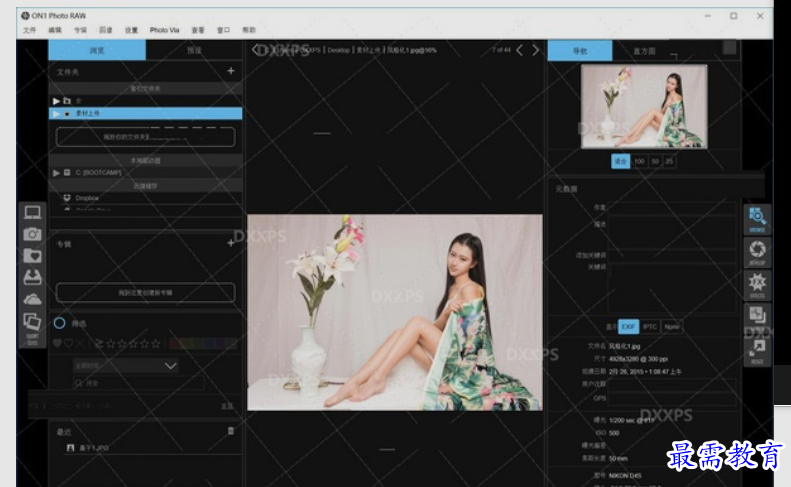Click the color label filter swatches
791x487 pixels.
click(204, 343)
